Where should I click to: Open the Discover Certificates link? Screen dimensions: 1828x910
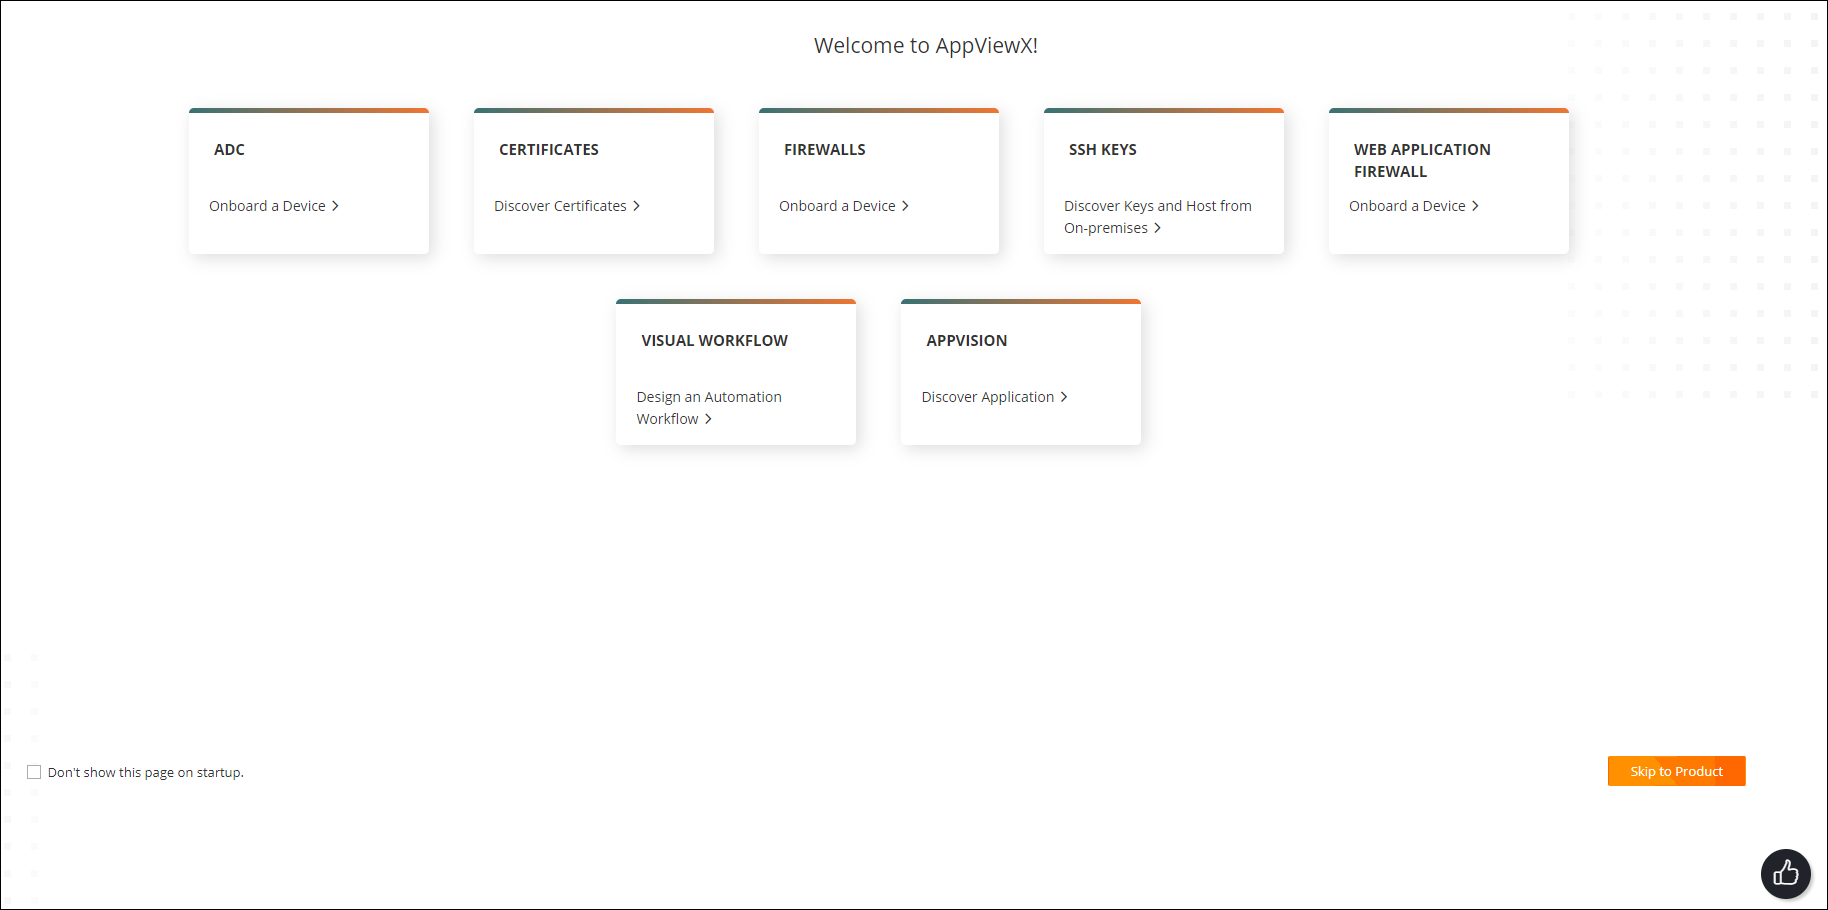point(567,206)
